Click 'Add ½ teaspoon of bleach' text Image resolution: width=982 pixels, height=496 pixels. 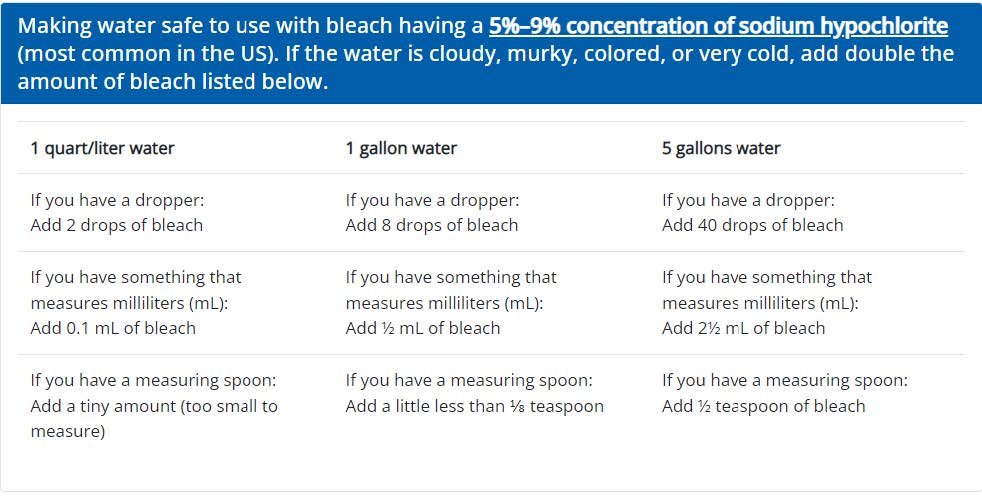click(x=763, y=406)
